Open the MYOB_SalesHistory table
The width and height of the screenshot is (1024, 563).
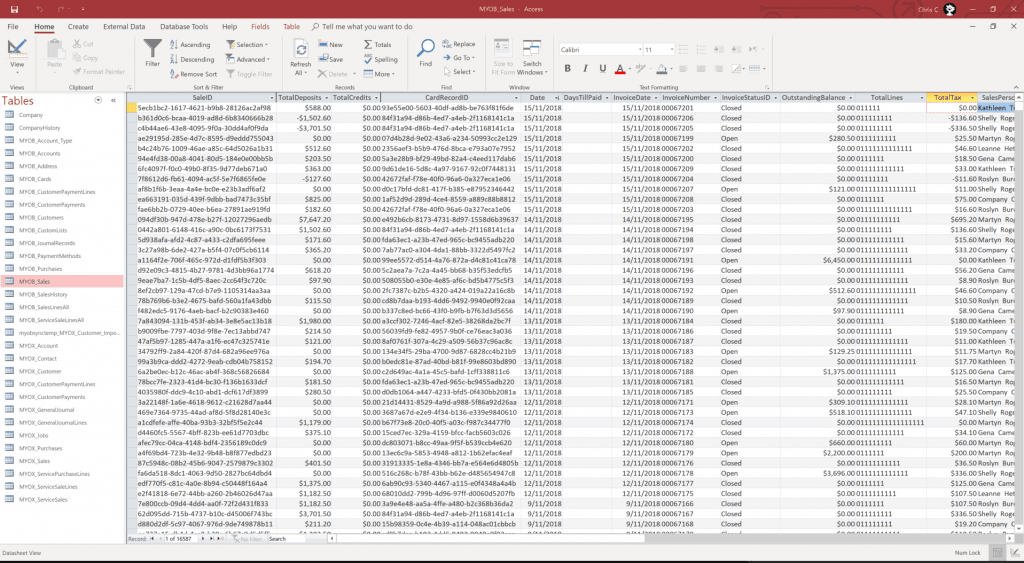[43, 295]
